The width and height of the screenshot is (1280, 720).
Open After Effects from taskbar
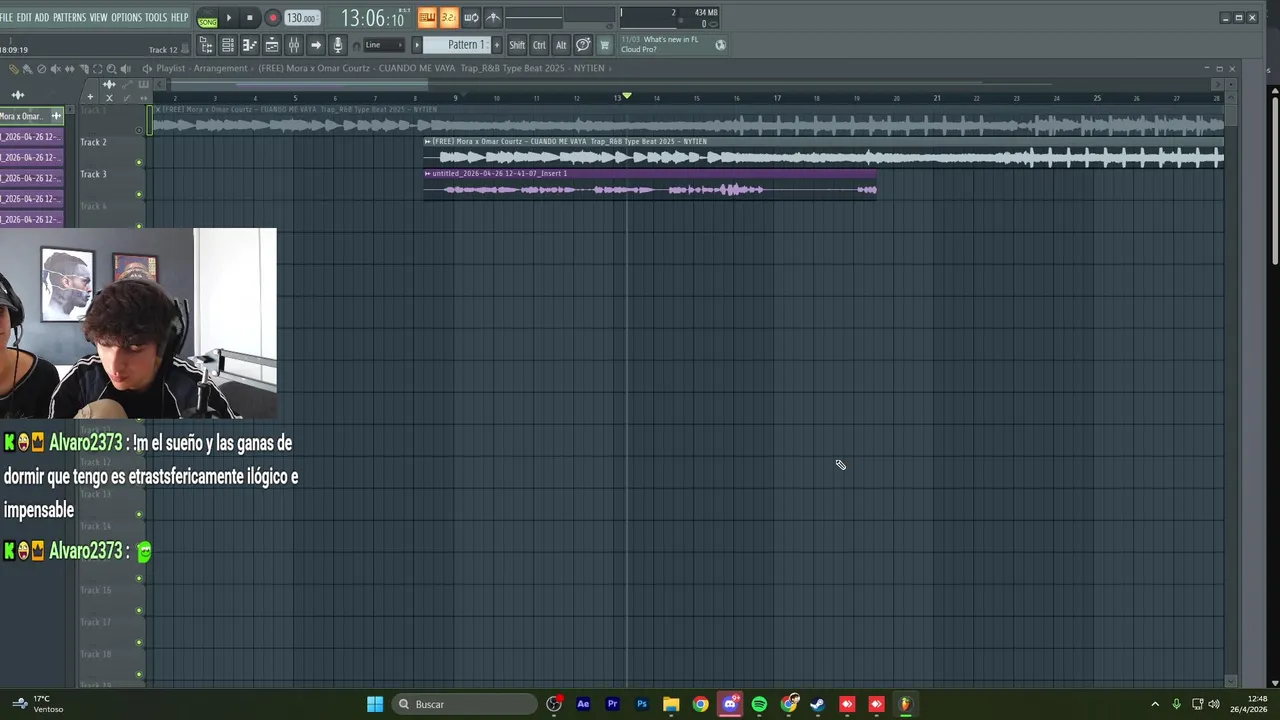pyautogui.click(x=583, y=704)
